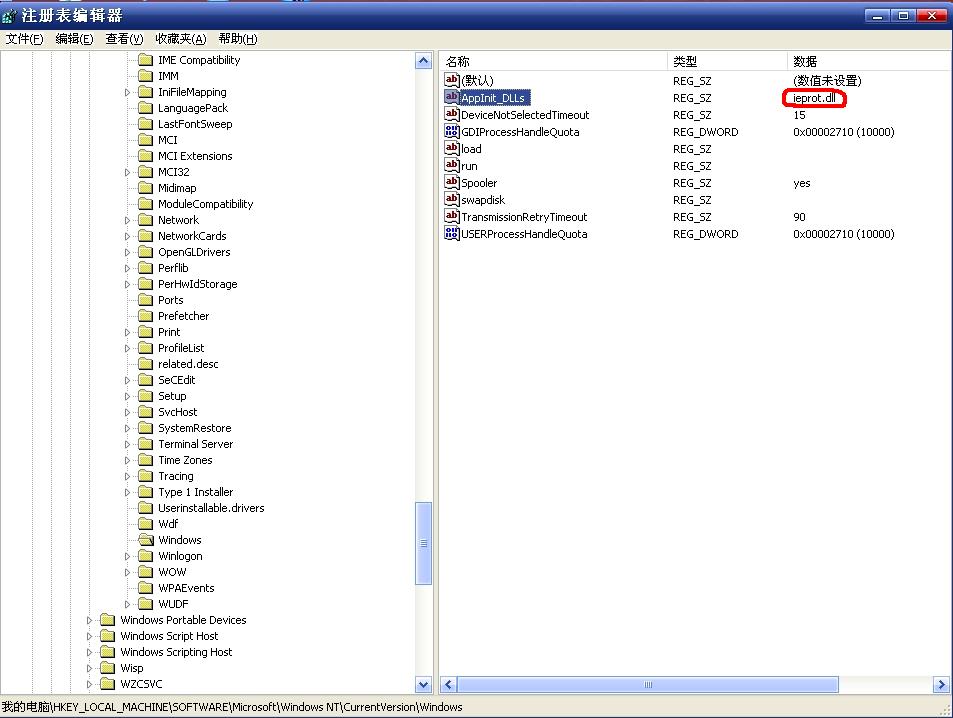The width and height of the screenshot is (953, 718).
Task: Expand the SystemRestore key
Action: point(127,428)
